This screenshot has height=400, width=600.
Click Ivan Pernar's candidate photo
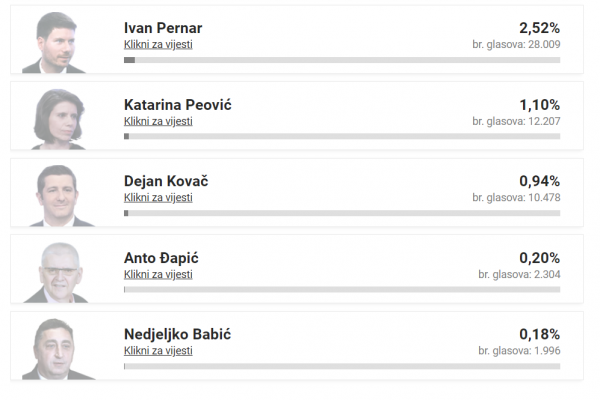(x=59, y=43)
